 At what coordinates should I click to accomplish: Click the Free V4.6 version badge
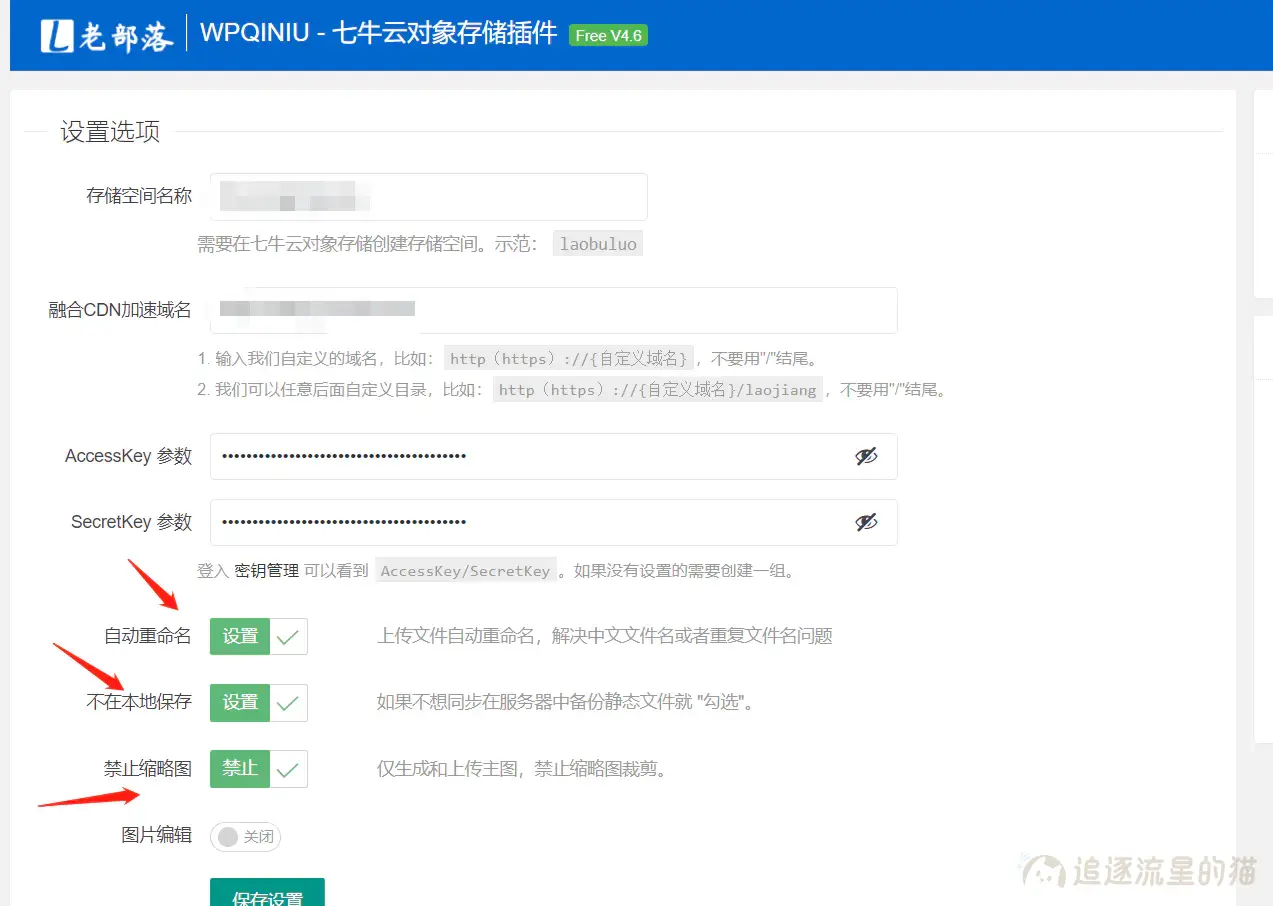tap(608, 35)
